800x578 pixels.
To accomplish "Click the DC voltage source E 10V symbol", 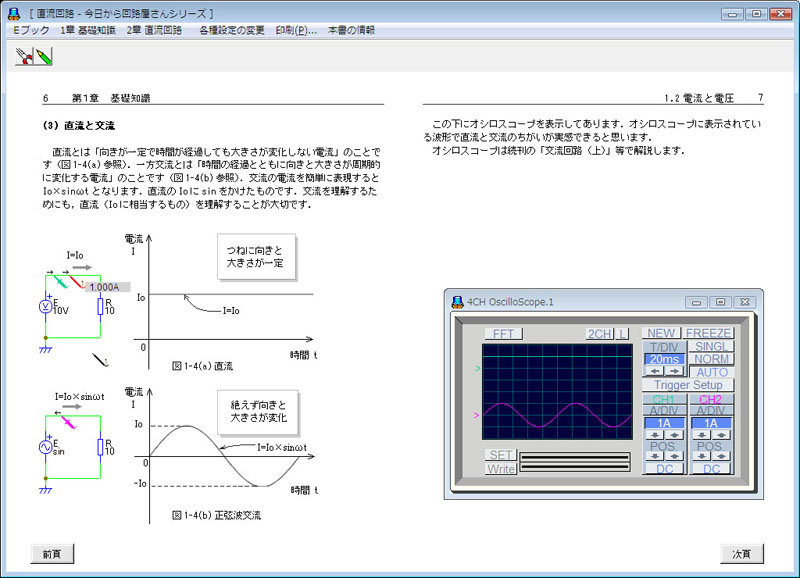I will [x=45, y=306].
